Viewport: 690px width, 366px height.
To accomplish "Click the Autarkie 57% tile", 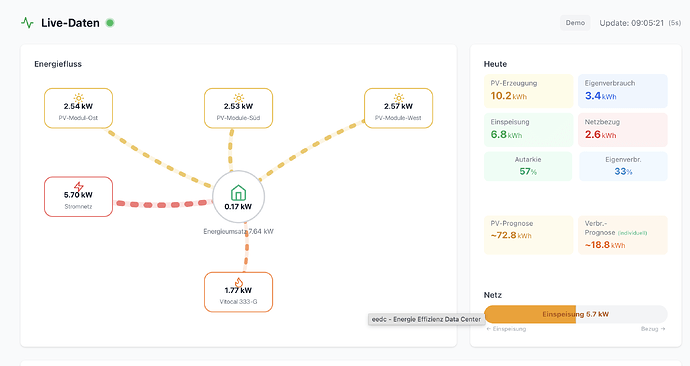I will (528, 166).
